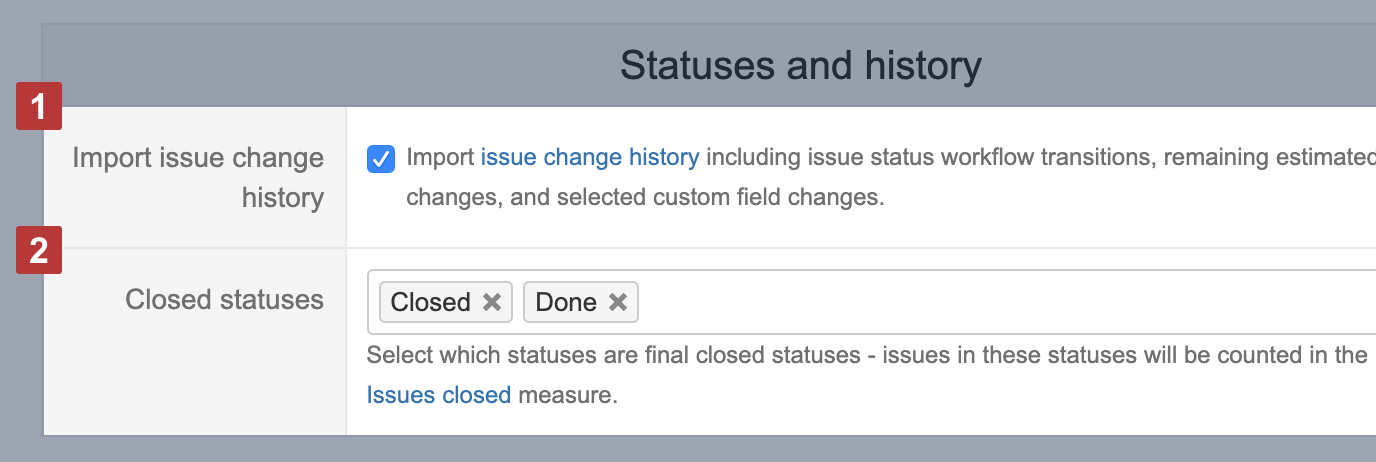Viewport: 1376px width, 462px height.
Task: Remove the Closed status tag
Action: (492, 302)
